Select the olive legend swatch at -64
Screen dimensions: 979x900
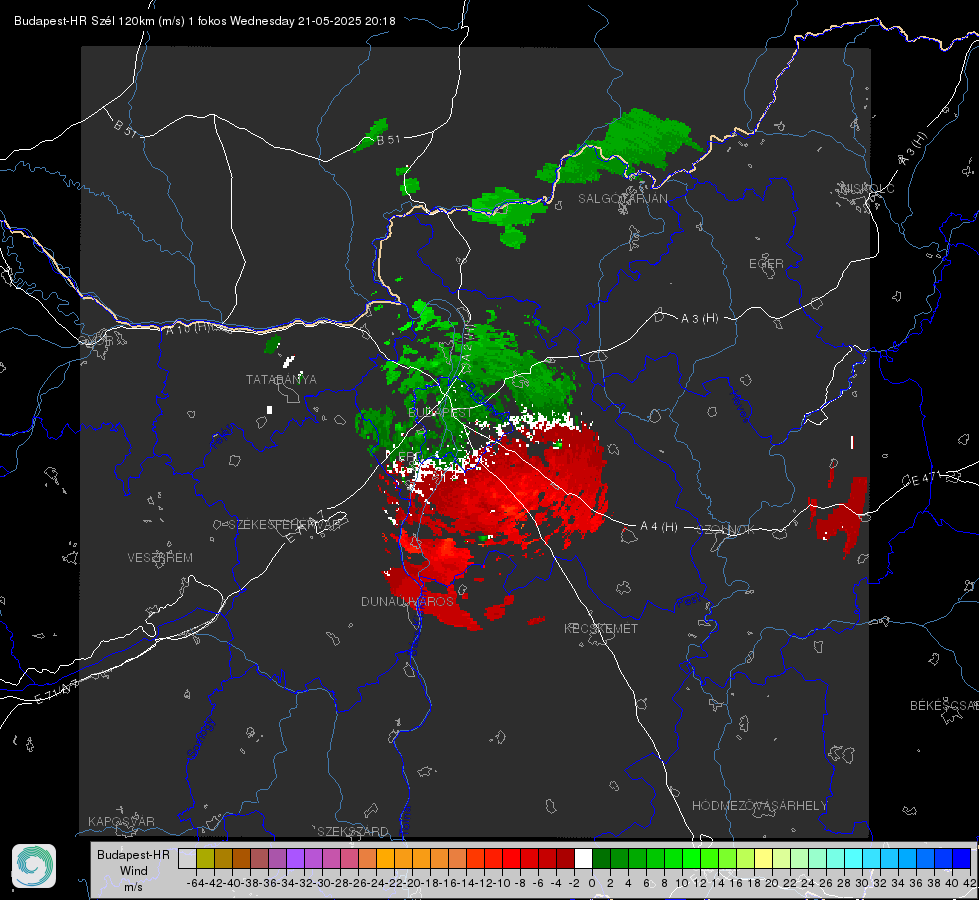pyautogui.click(x=205, y=858)
